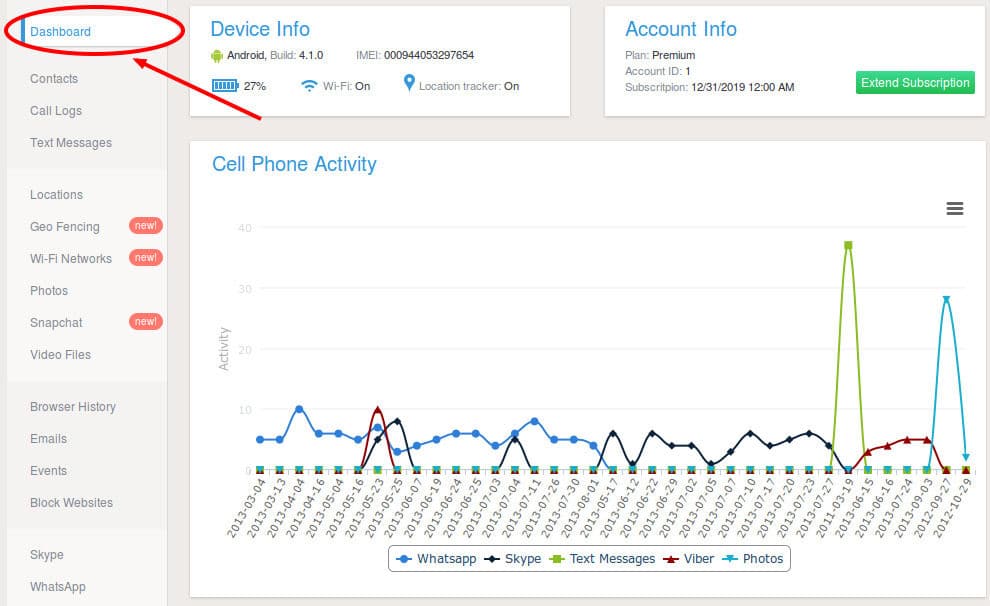This screenshot has height=606, width=990.
Task: Go to Call Logs
Action: pyautogui.click(x=56, y=110)
